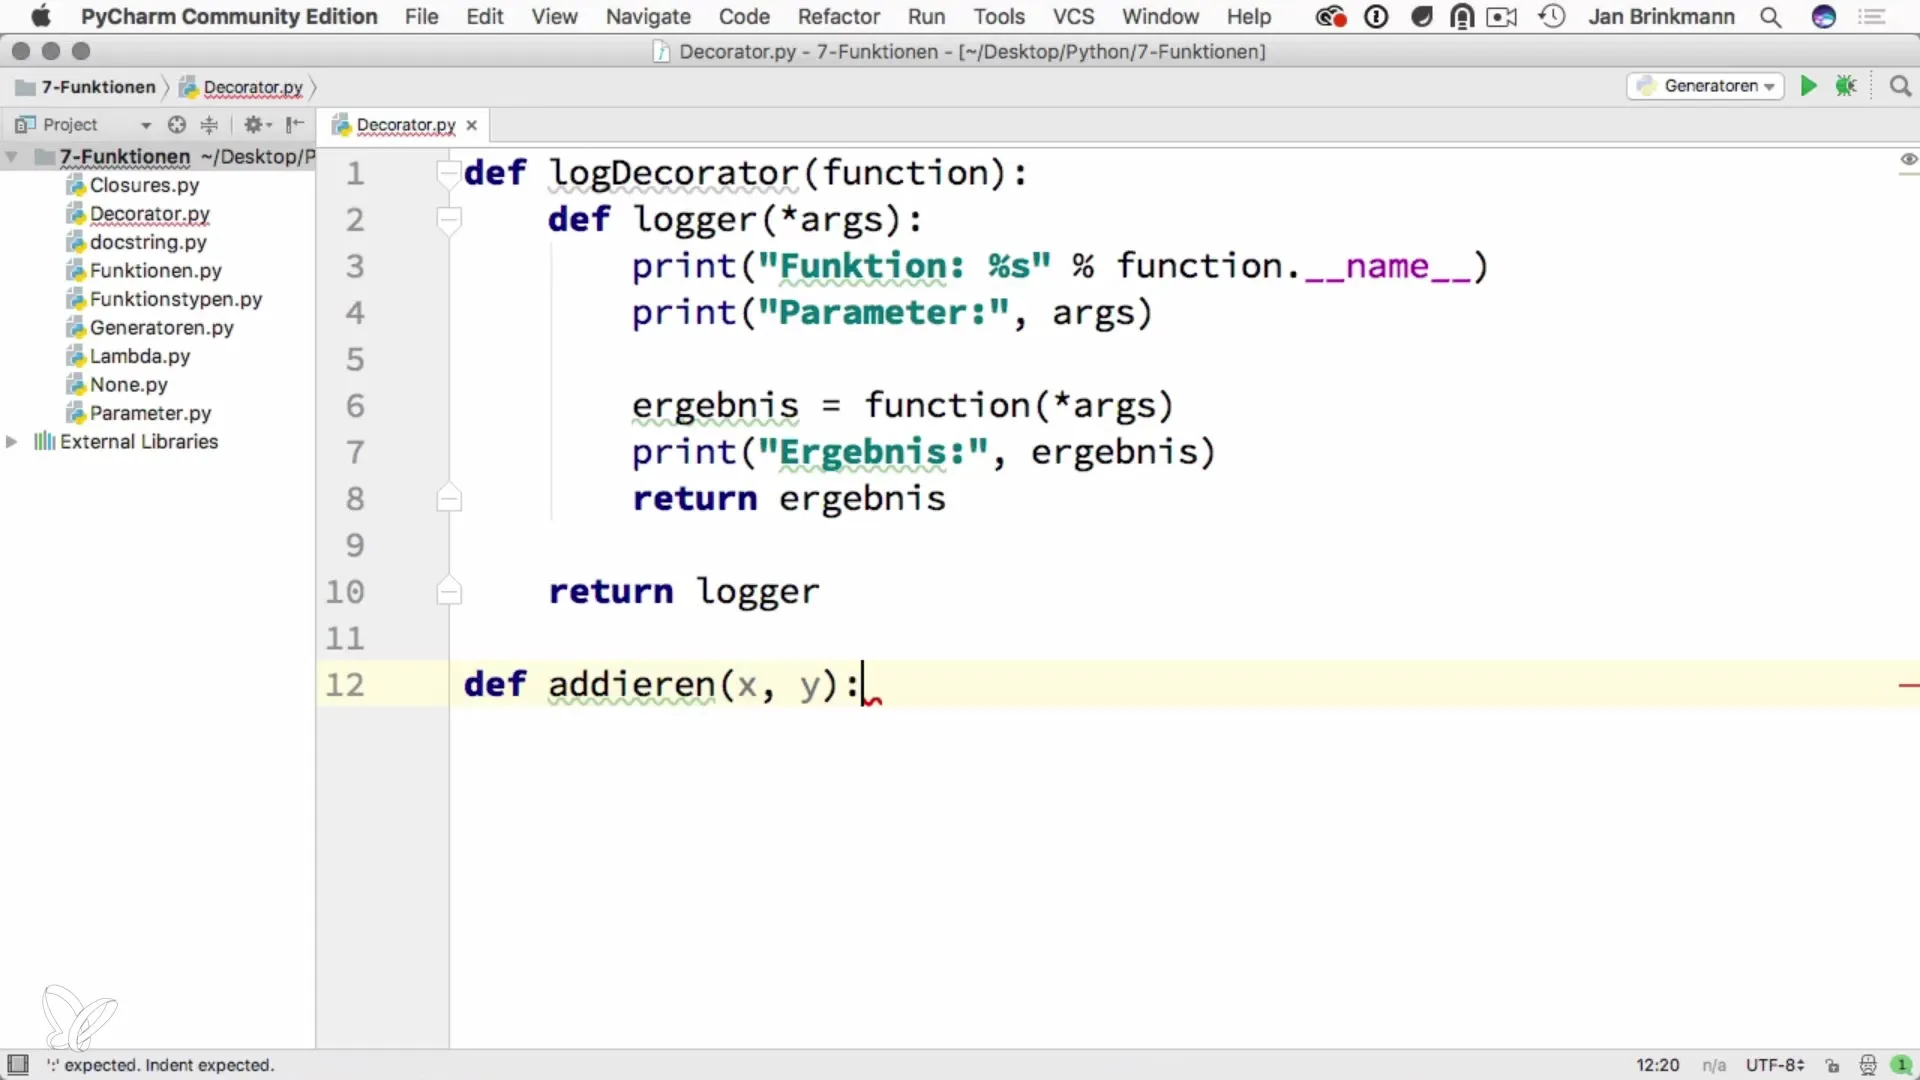
Task: Open Notification Center list icon
Action: 1872,17
